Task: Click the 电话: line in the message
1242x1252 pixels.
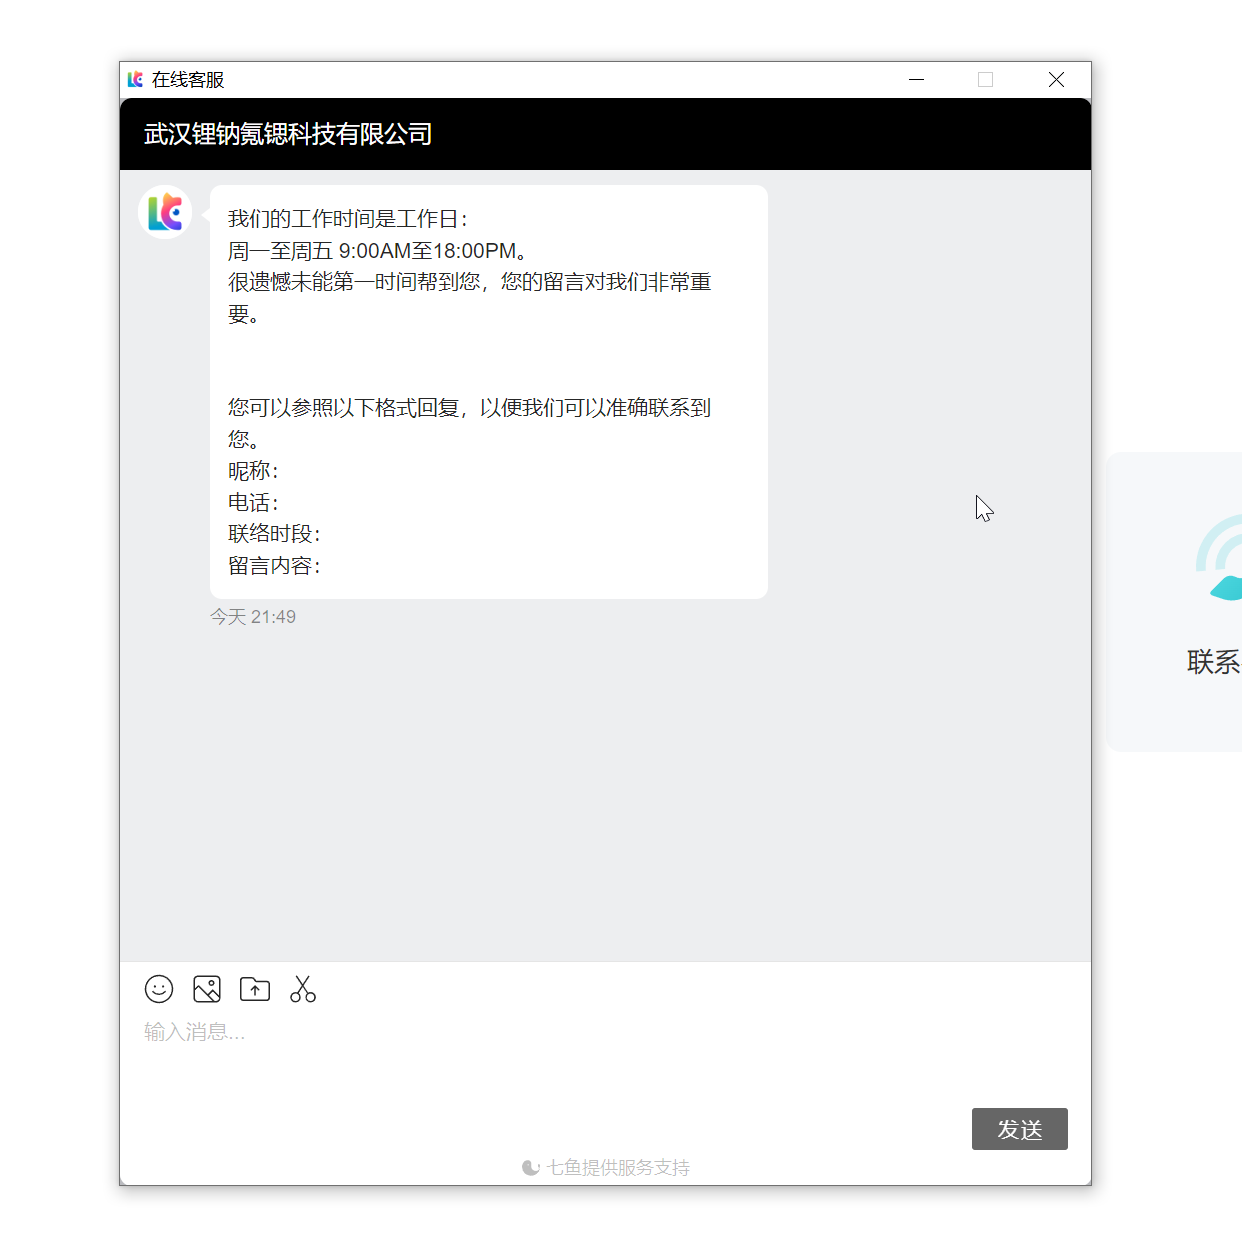Action: [x=254, y=502]
